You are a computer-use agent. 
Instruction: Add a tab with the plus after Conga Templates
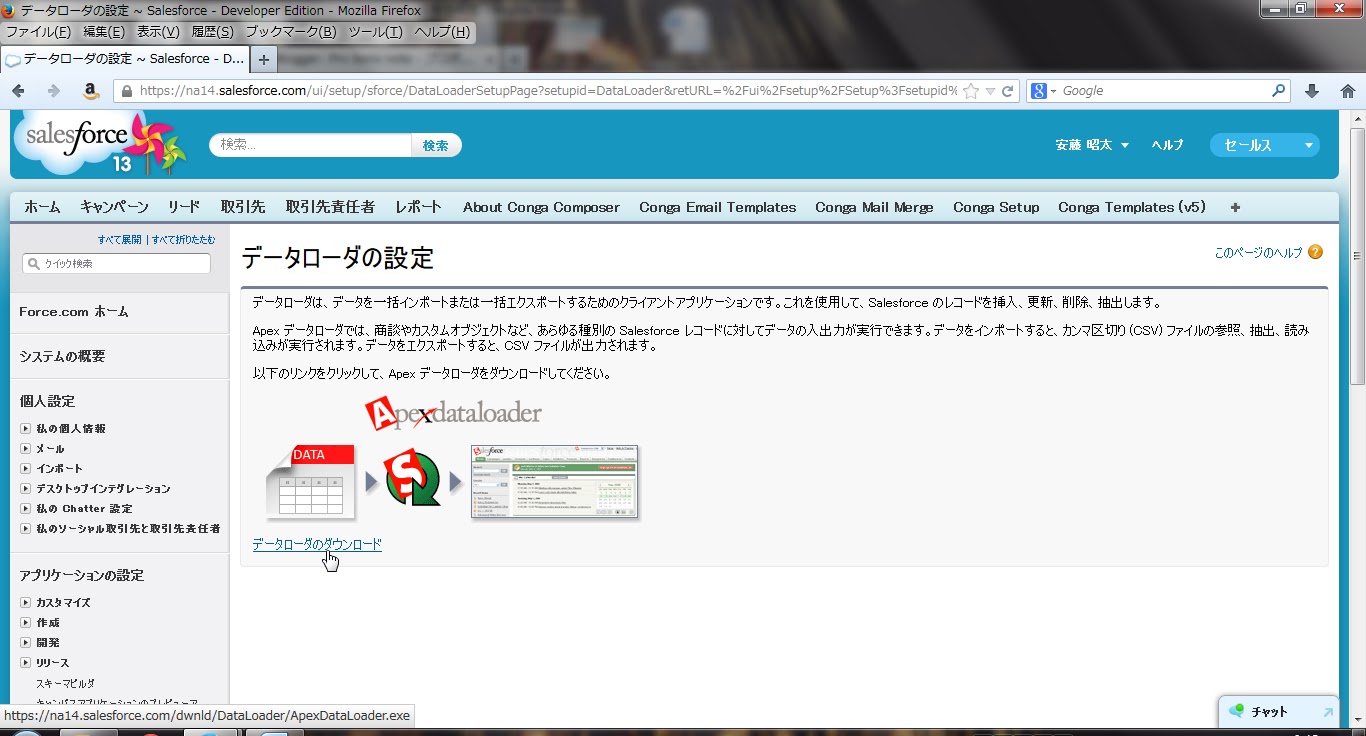[x=1235, y=207]
